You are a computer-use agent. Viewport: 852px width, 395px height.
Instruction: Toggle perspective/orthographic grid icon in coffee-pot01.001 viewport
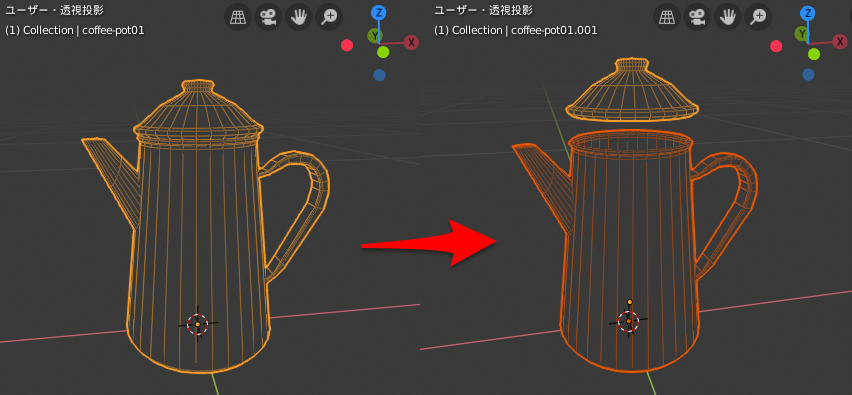coord(667,17)
